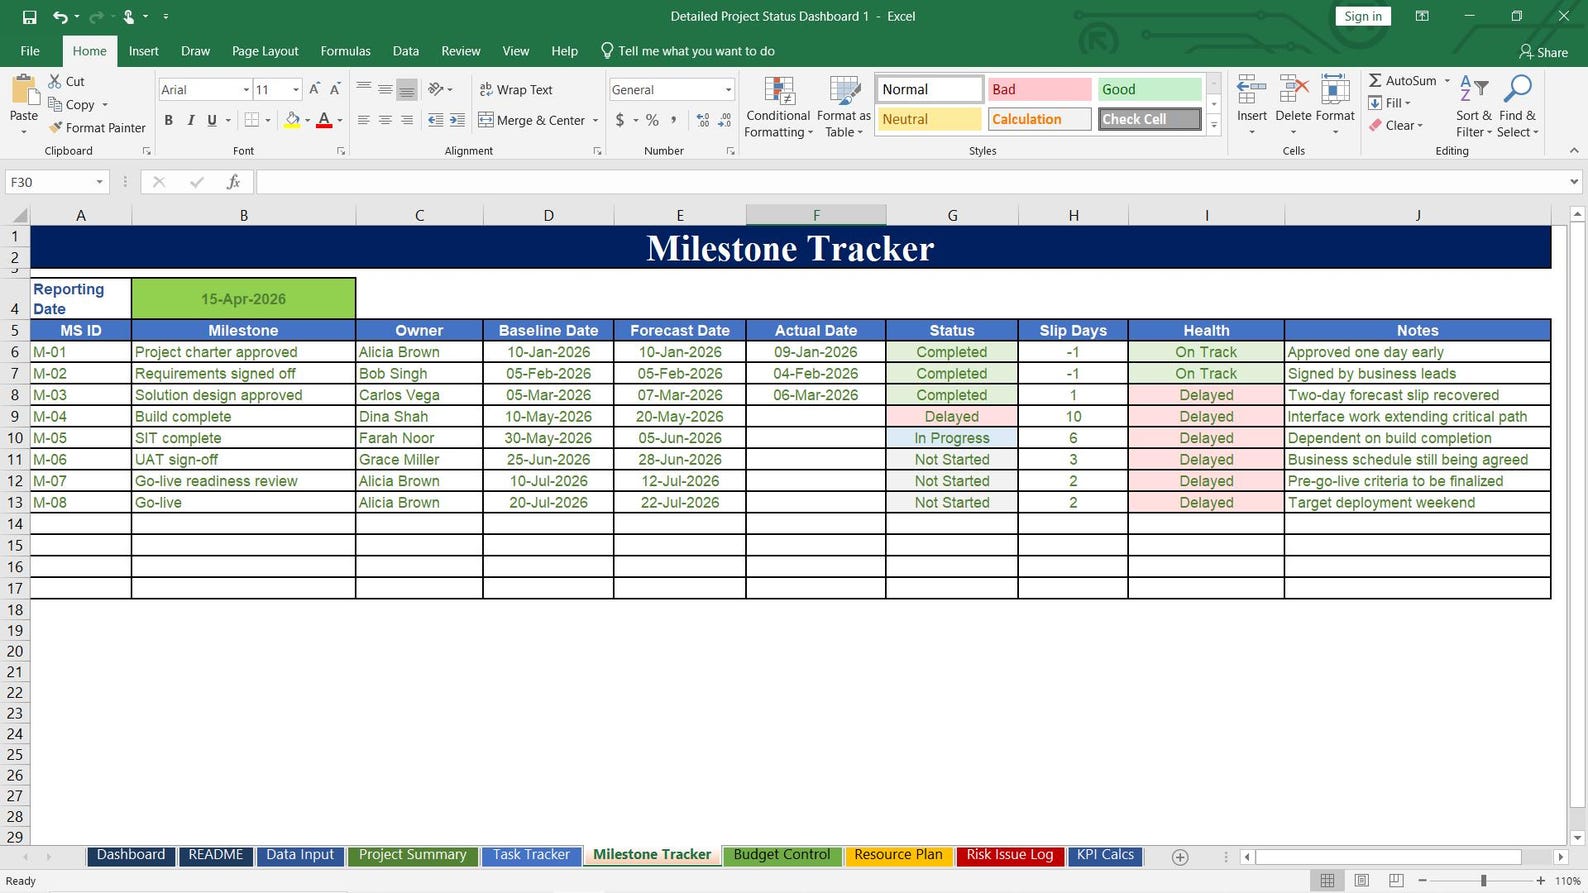1588x893 pixels.
Task: Click the Sign in button
Action: [x=1363, y=16]
